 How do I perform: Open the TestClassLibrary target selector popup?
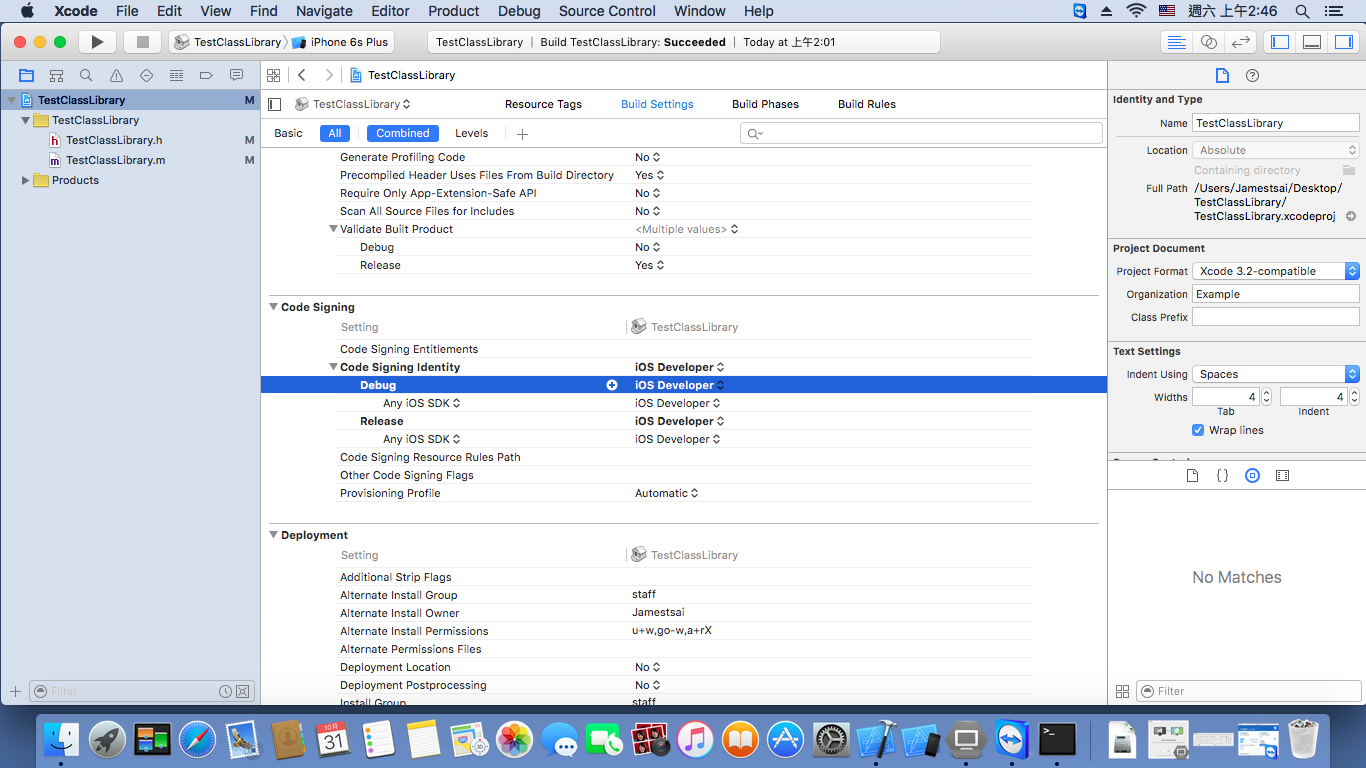click(x=353, y=104)
